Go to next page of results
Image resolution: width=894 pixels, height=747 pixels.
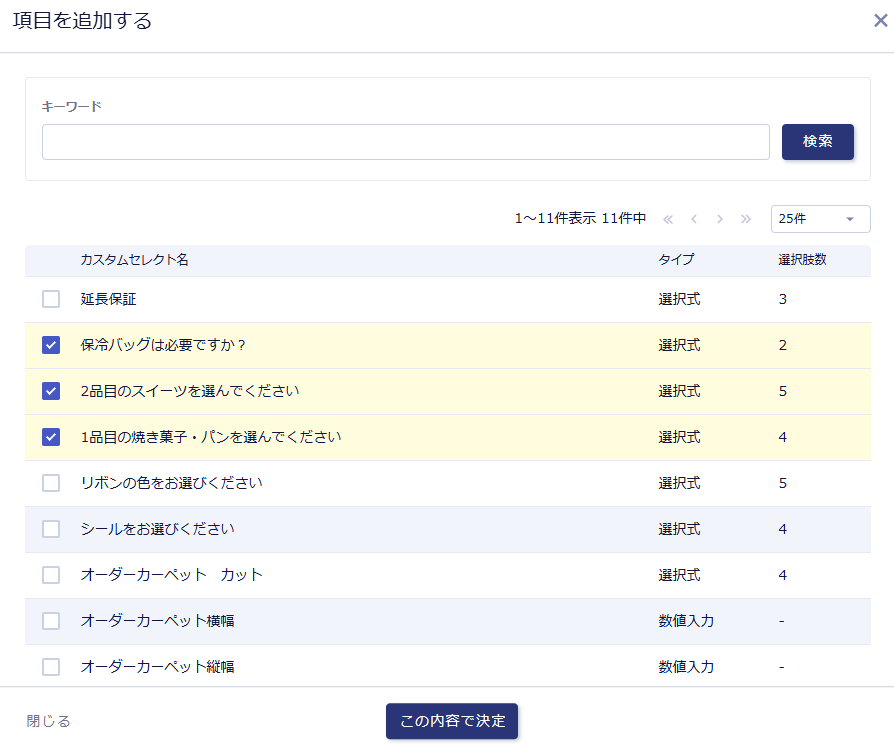pyautogui.click(x=720, y=219)
